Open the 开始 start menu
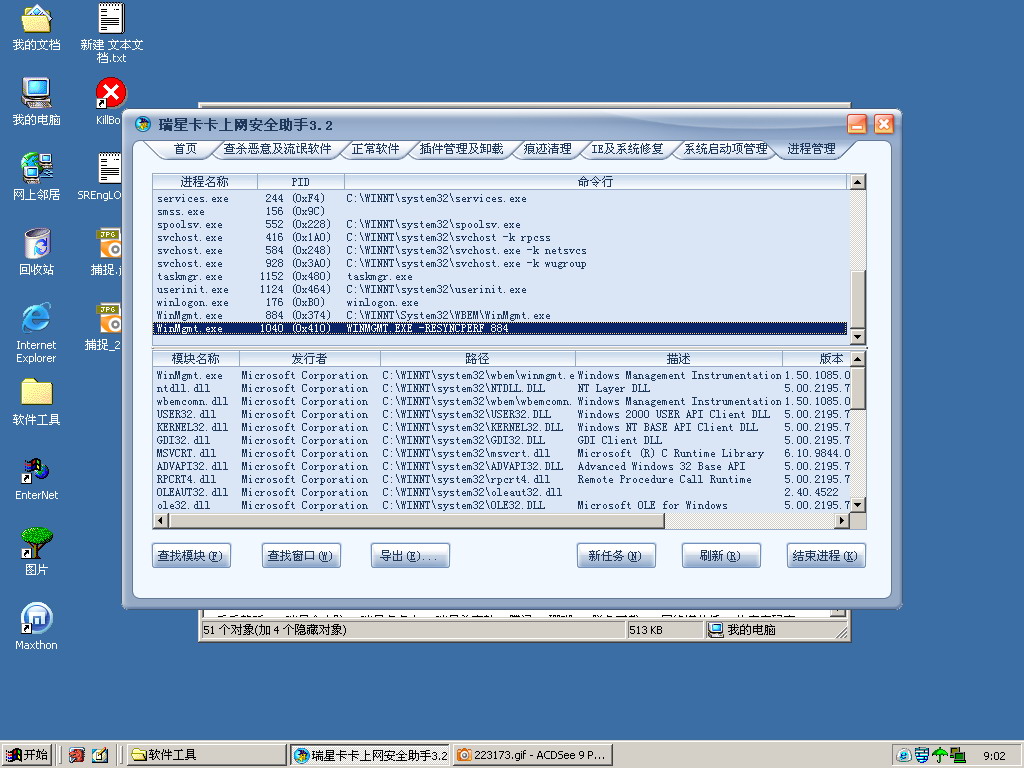This screenshot has height=768, width=1024. coord(27,755)
